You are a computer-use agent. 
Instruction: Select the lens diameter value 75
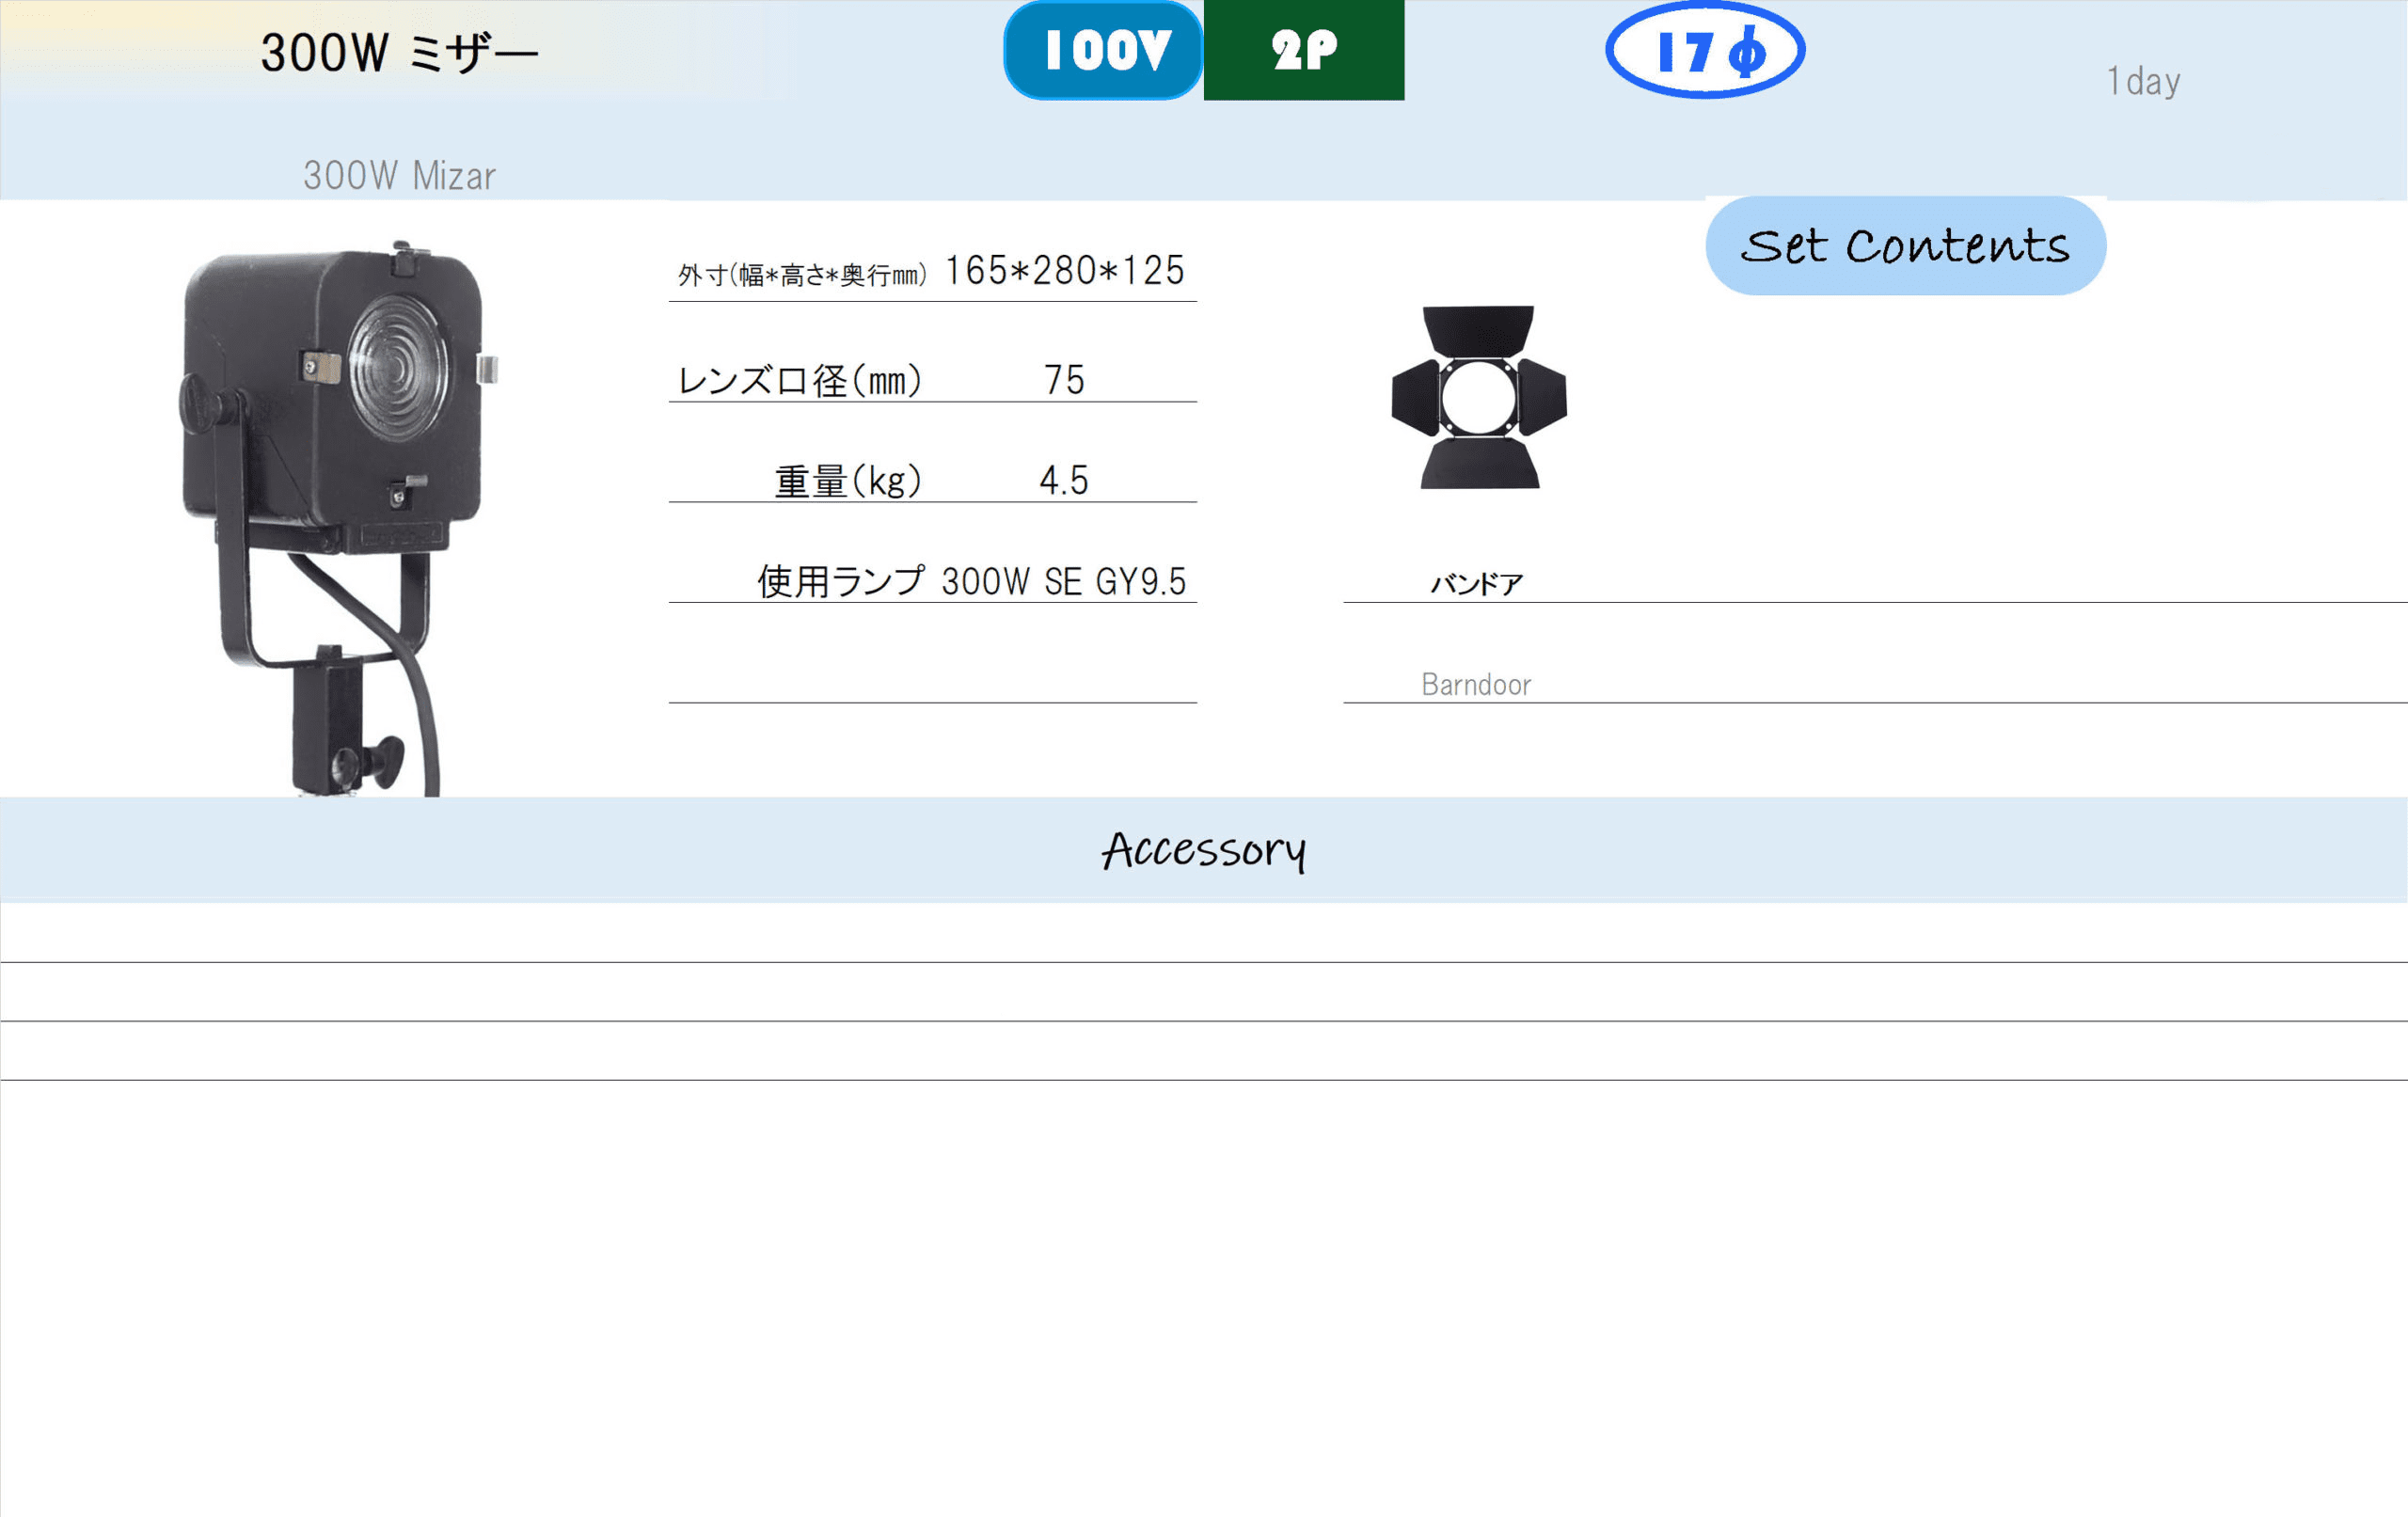[x=1064, y=380]
